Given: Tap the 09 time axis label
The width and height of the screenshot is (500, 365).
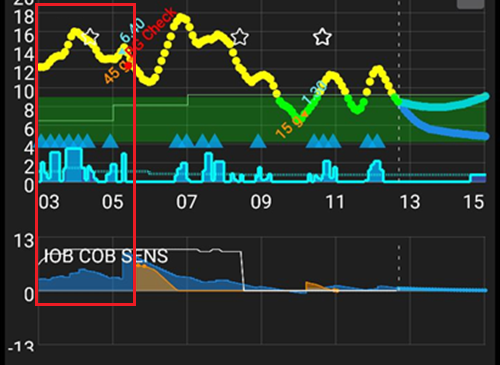Looking at the screenshot, I should point(261,202).
